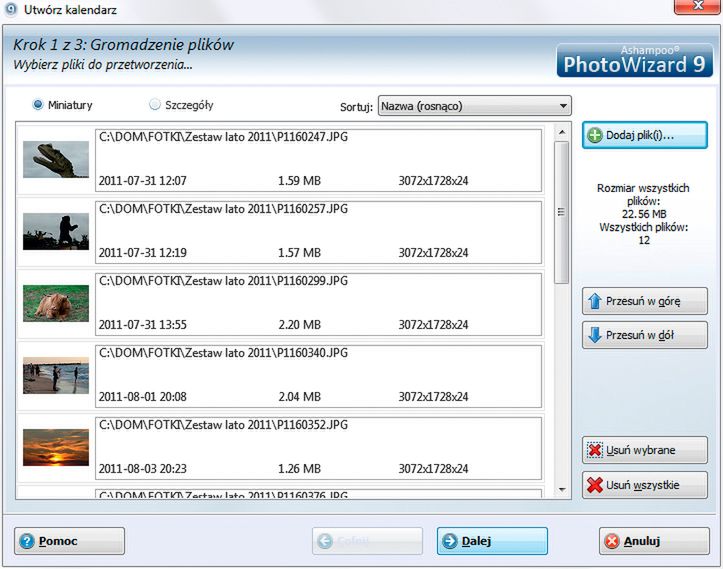Click the Przesuń w górę button
Viewport: 723px width, 569px height.
645,301
